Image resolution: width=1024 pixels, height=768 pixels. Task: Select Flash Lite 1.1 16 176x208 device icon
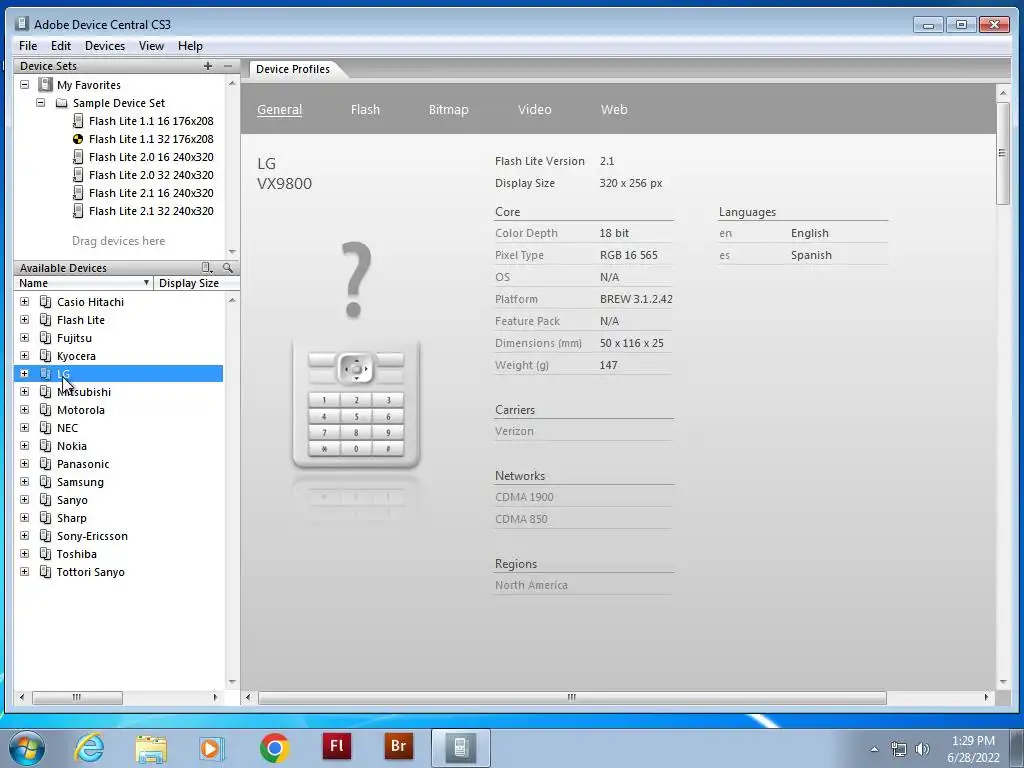tap(78, 121)
